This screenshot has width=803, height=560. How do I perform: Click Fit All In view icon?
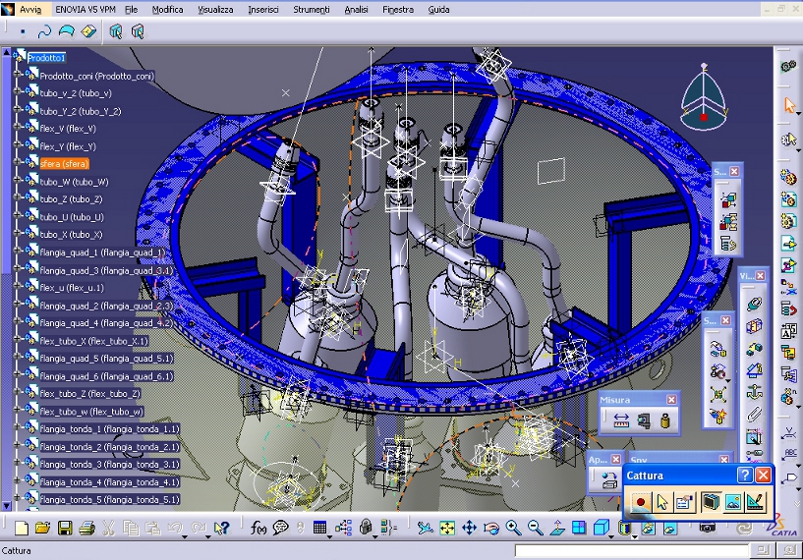(447, 528)
